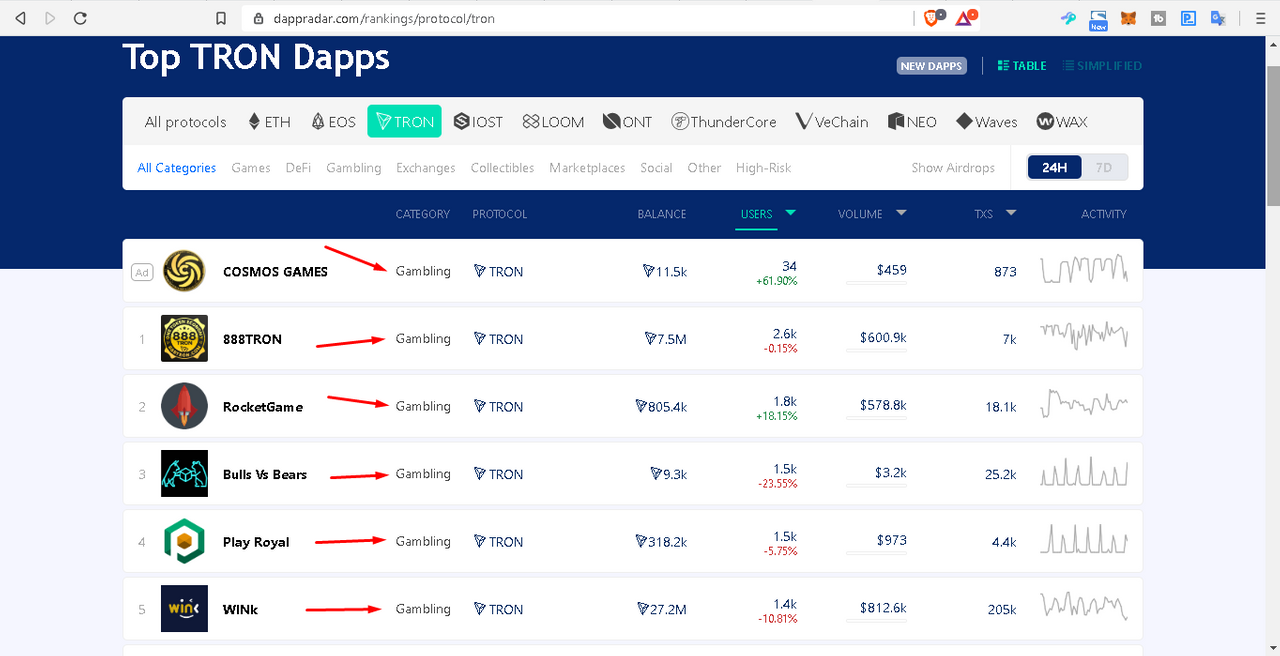
Task: Switch to the 24H time range
Action: pyautogui.click(x=1054, y=168)
